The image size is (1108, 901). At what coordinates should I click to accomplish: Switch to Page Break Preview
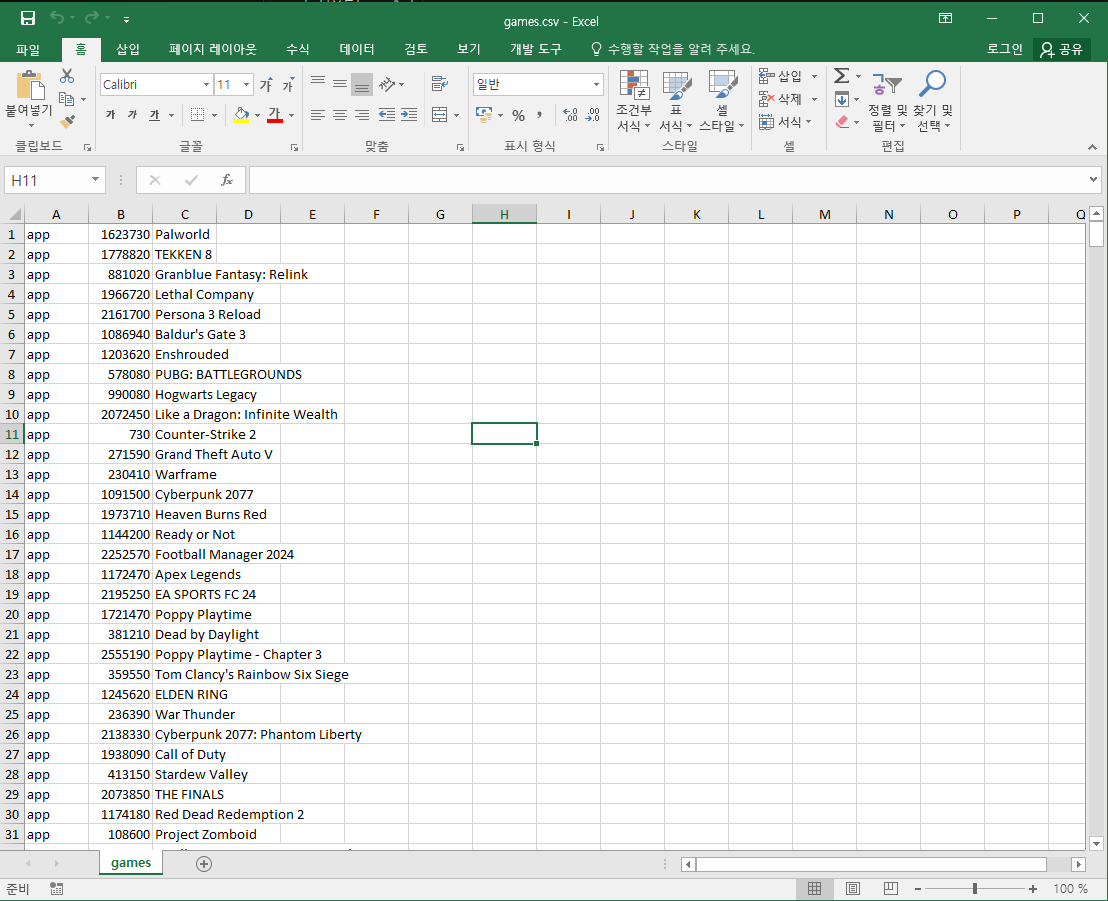click(890, 888)
